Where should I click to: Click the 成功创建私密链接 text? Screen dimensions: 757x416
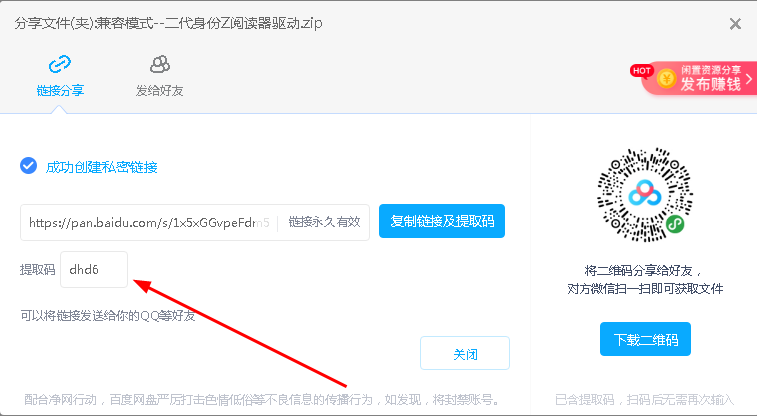coord(101,167)
